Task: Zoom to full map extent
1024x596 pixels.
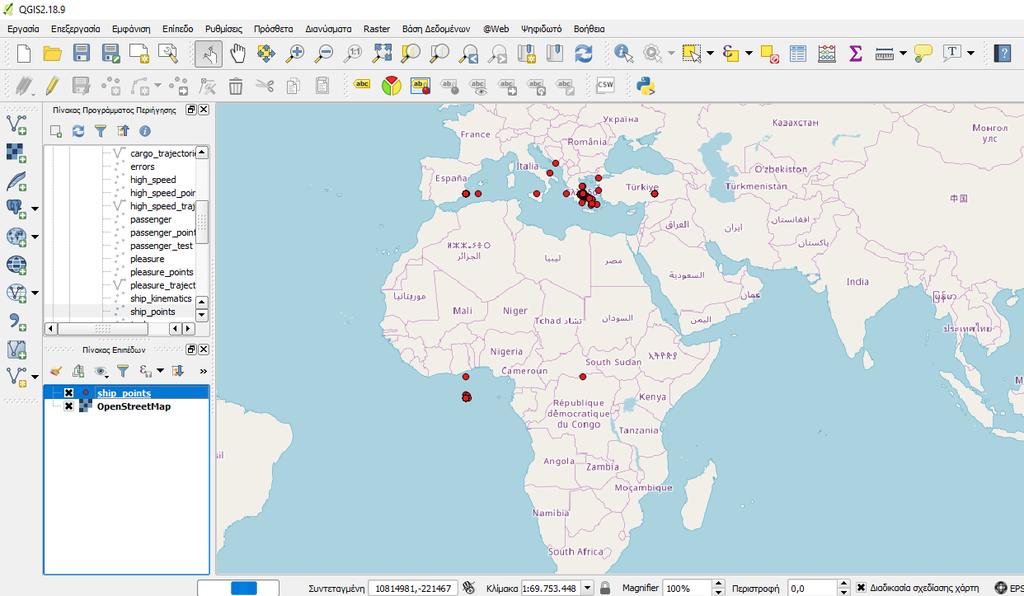Action: 382,53
